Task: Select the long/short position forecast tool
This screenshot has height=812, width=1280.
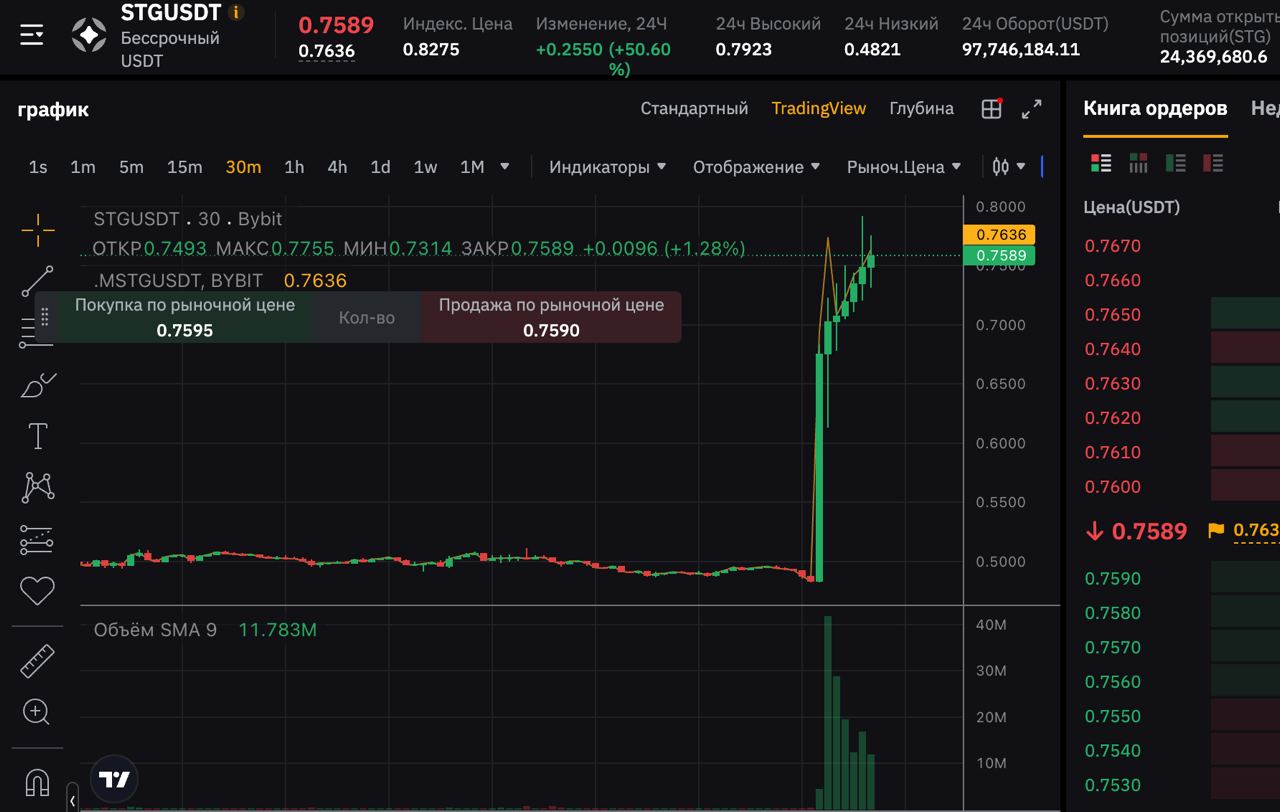Action: tap(38, 540)
